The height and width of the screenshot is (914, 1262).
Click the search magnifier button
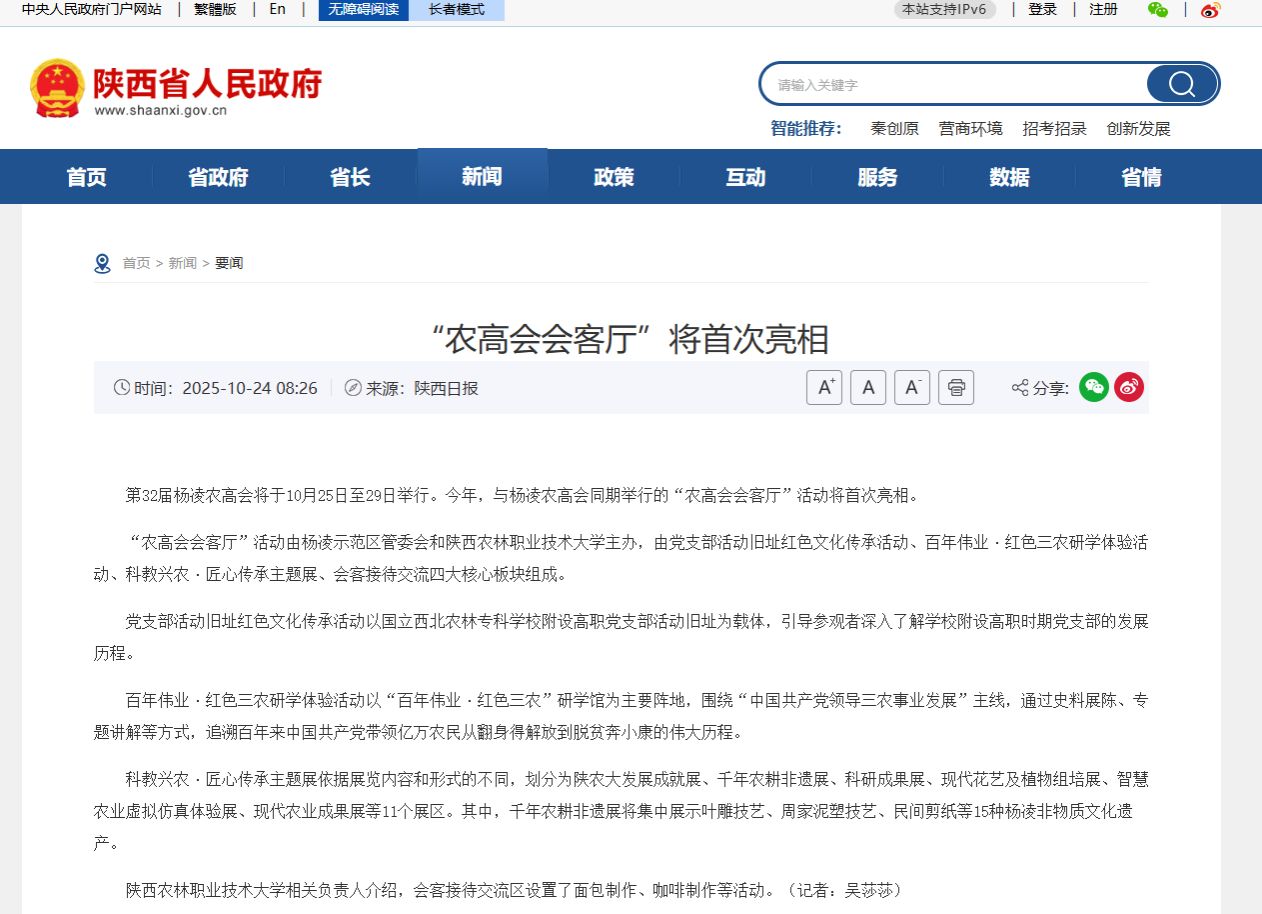point(1181,84)
